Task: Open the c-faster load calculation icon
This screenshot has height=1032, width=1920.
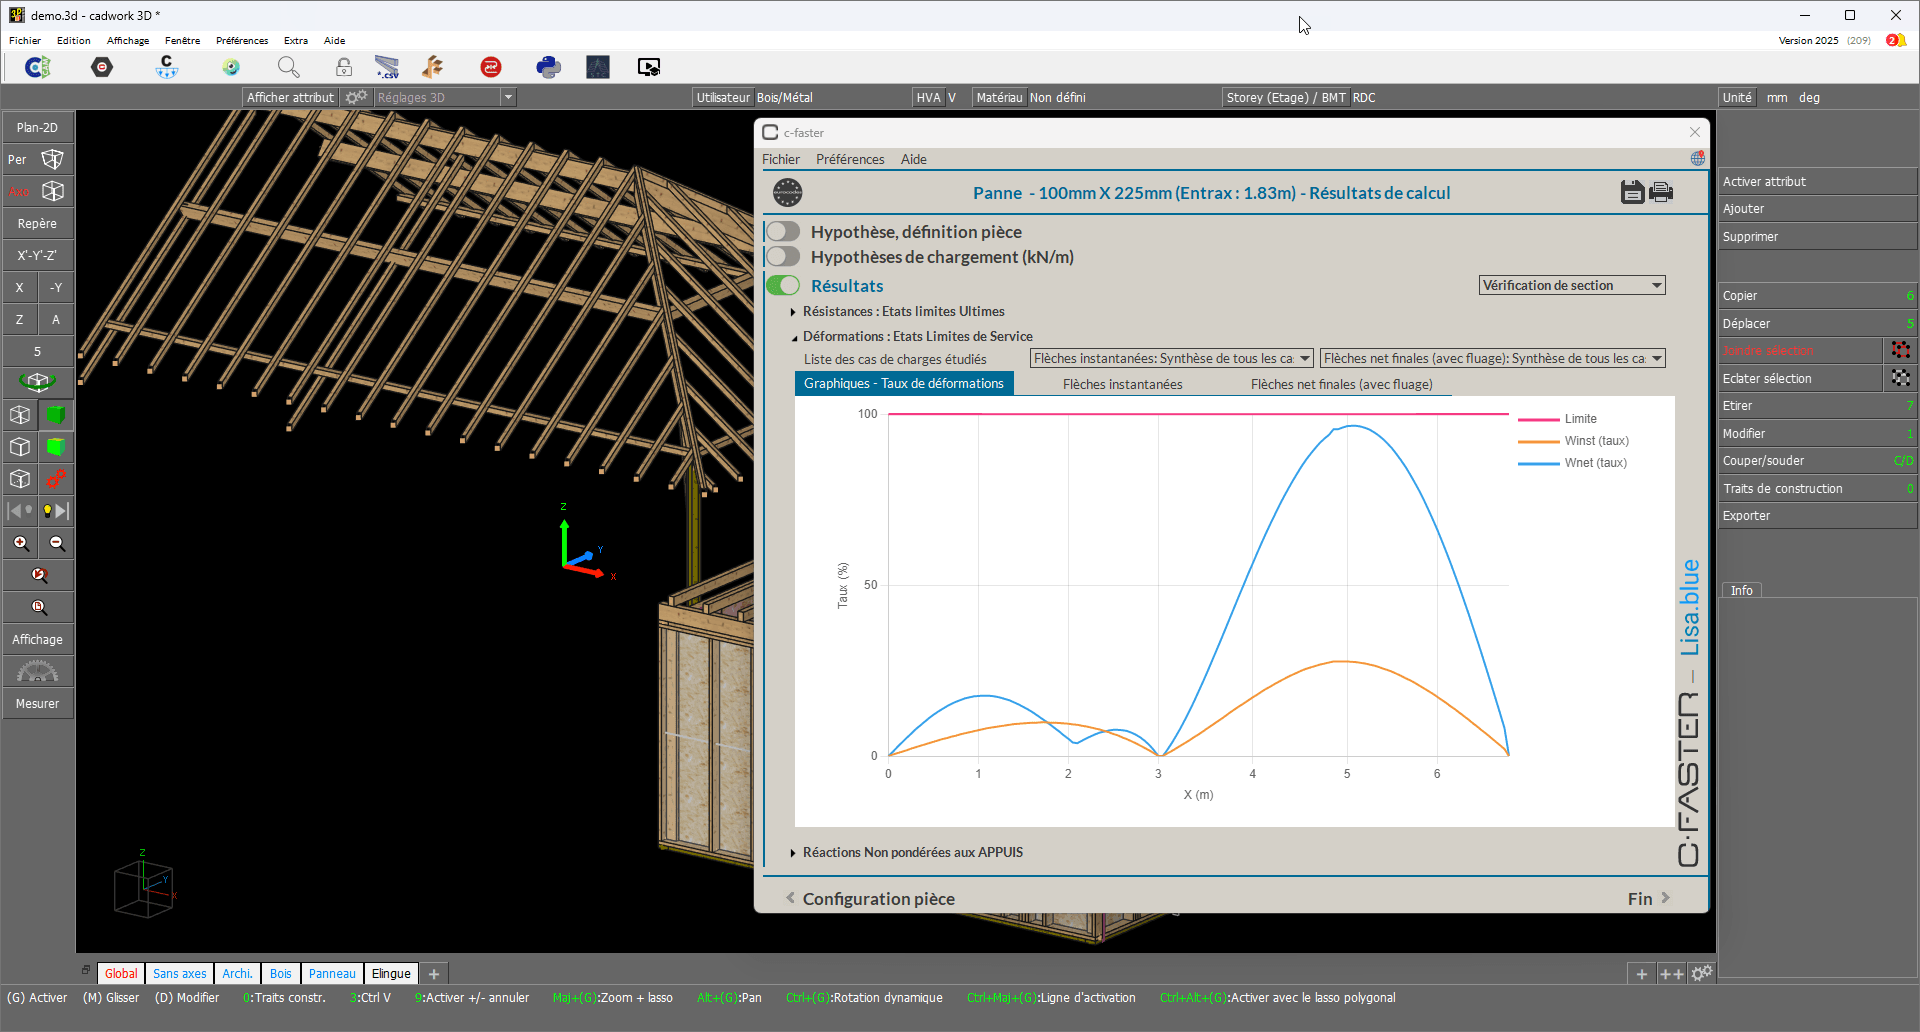Action: [167, 67]
